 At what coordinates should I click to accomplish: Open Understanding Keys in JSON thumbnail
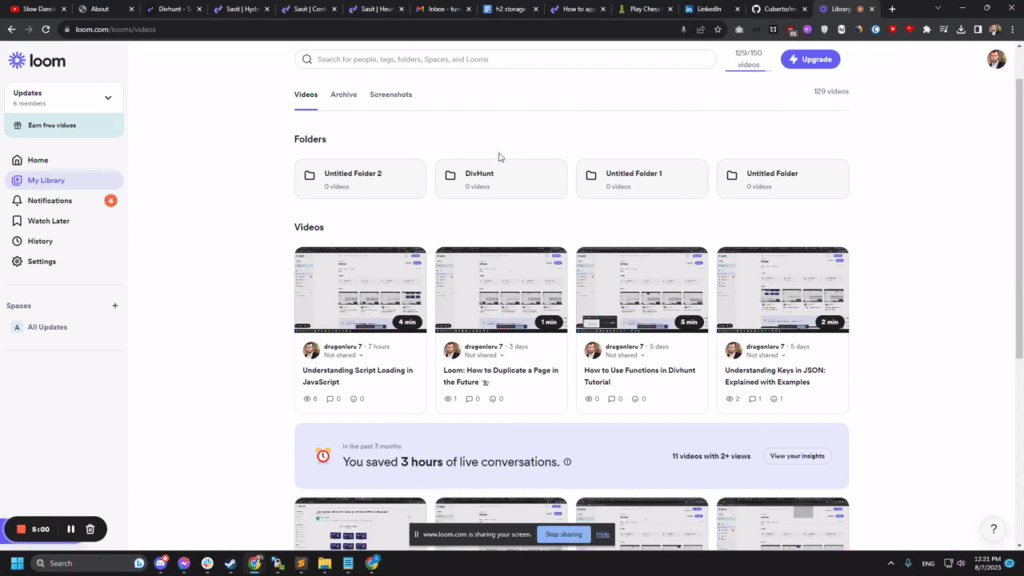pos(782,290)
